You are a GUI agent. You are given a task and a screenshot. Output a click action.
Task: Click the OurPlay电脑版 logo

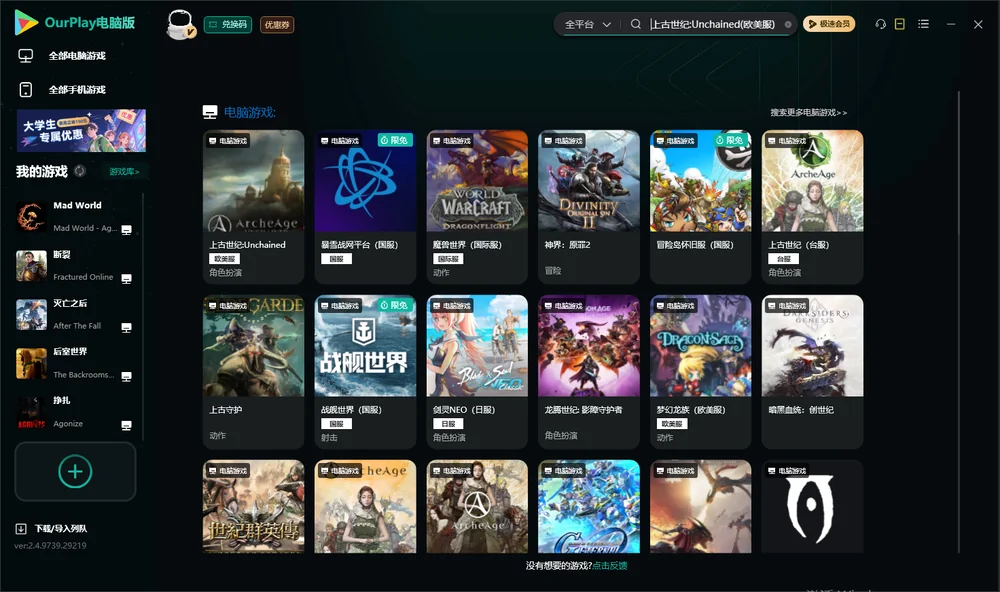[x=75, y=23]
